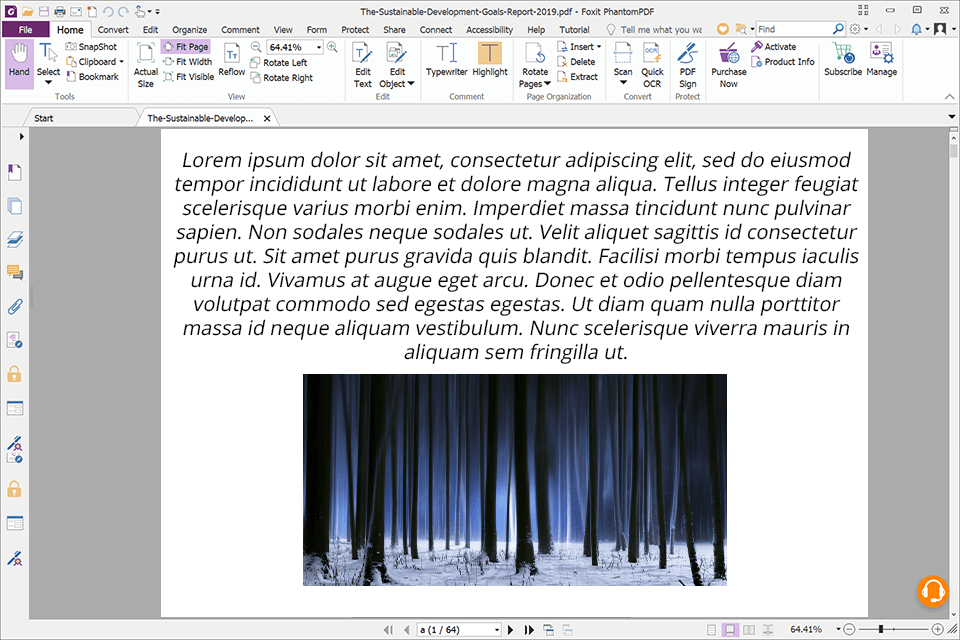Enable single page view in status bar
This screenshot has height=640, width=960.
coord(711,630)
